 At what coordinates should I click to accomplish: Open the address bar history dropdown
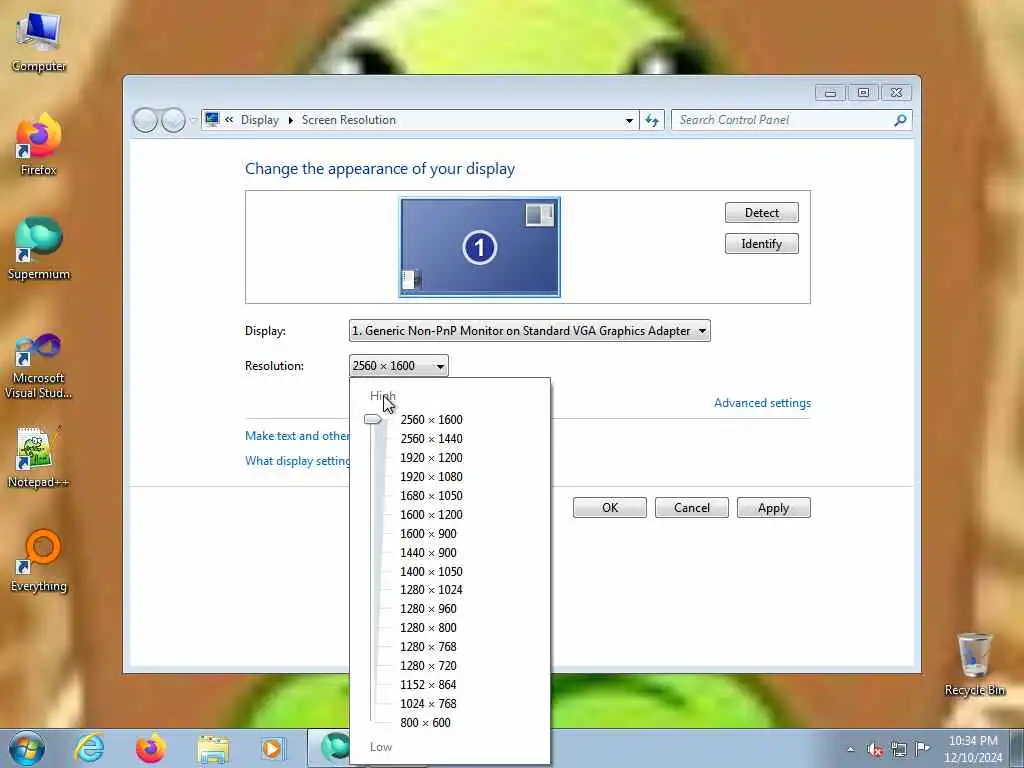tap(629, 120)
